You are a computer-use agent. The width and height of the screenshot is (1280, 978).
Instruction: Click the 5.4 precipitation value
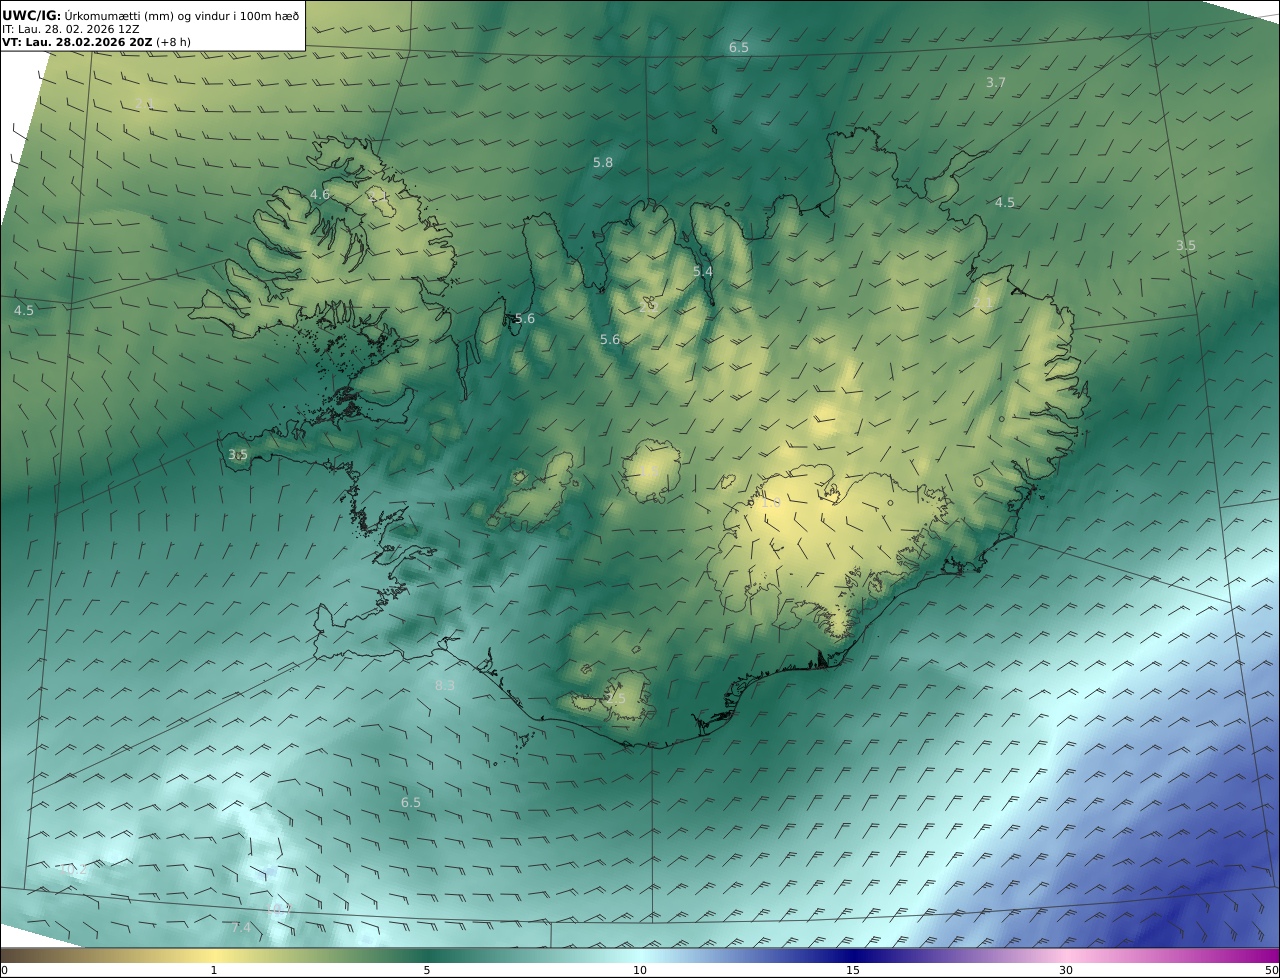703,271
